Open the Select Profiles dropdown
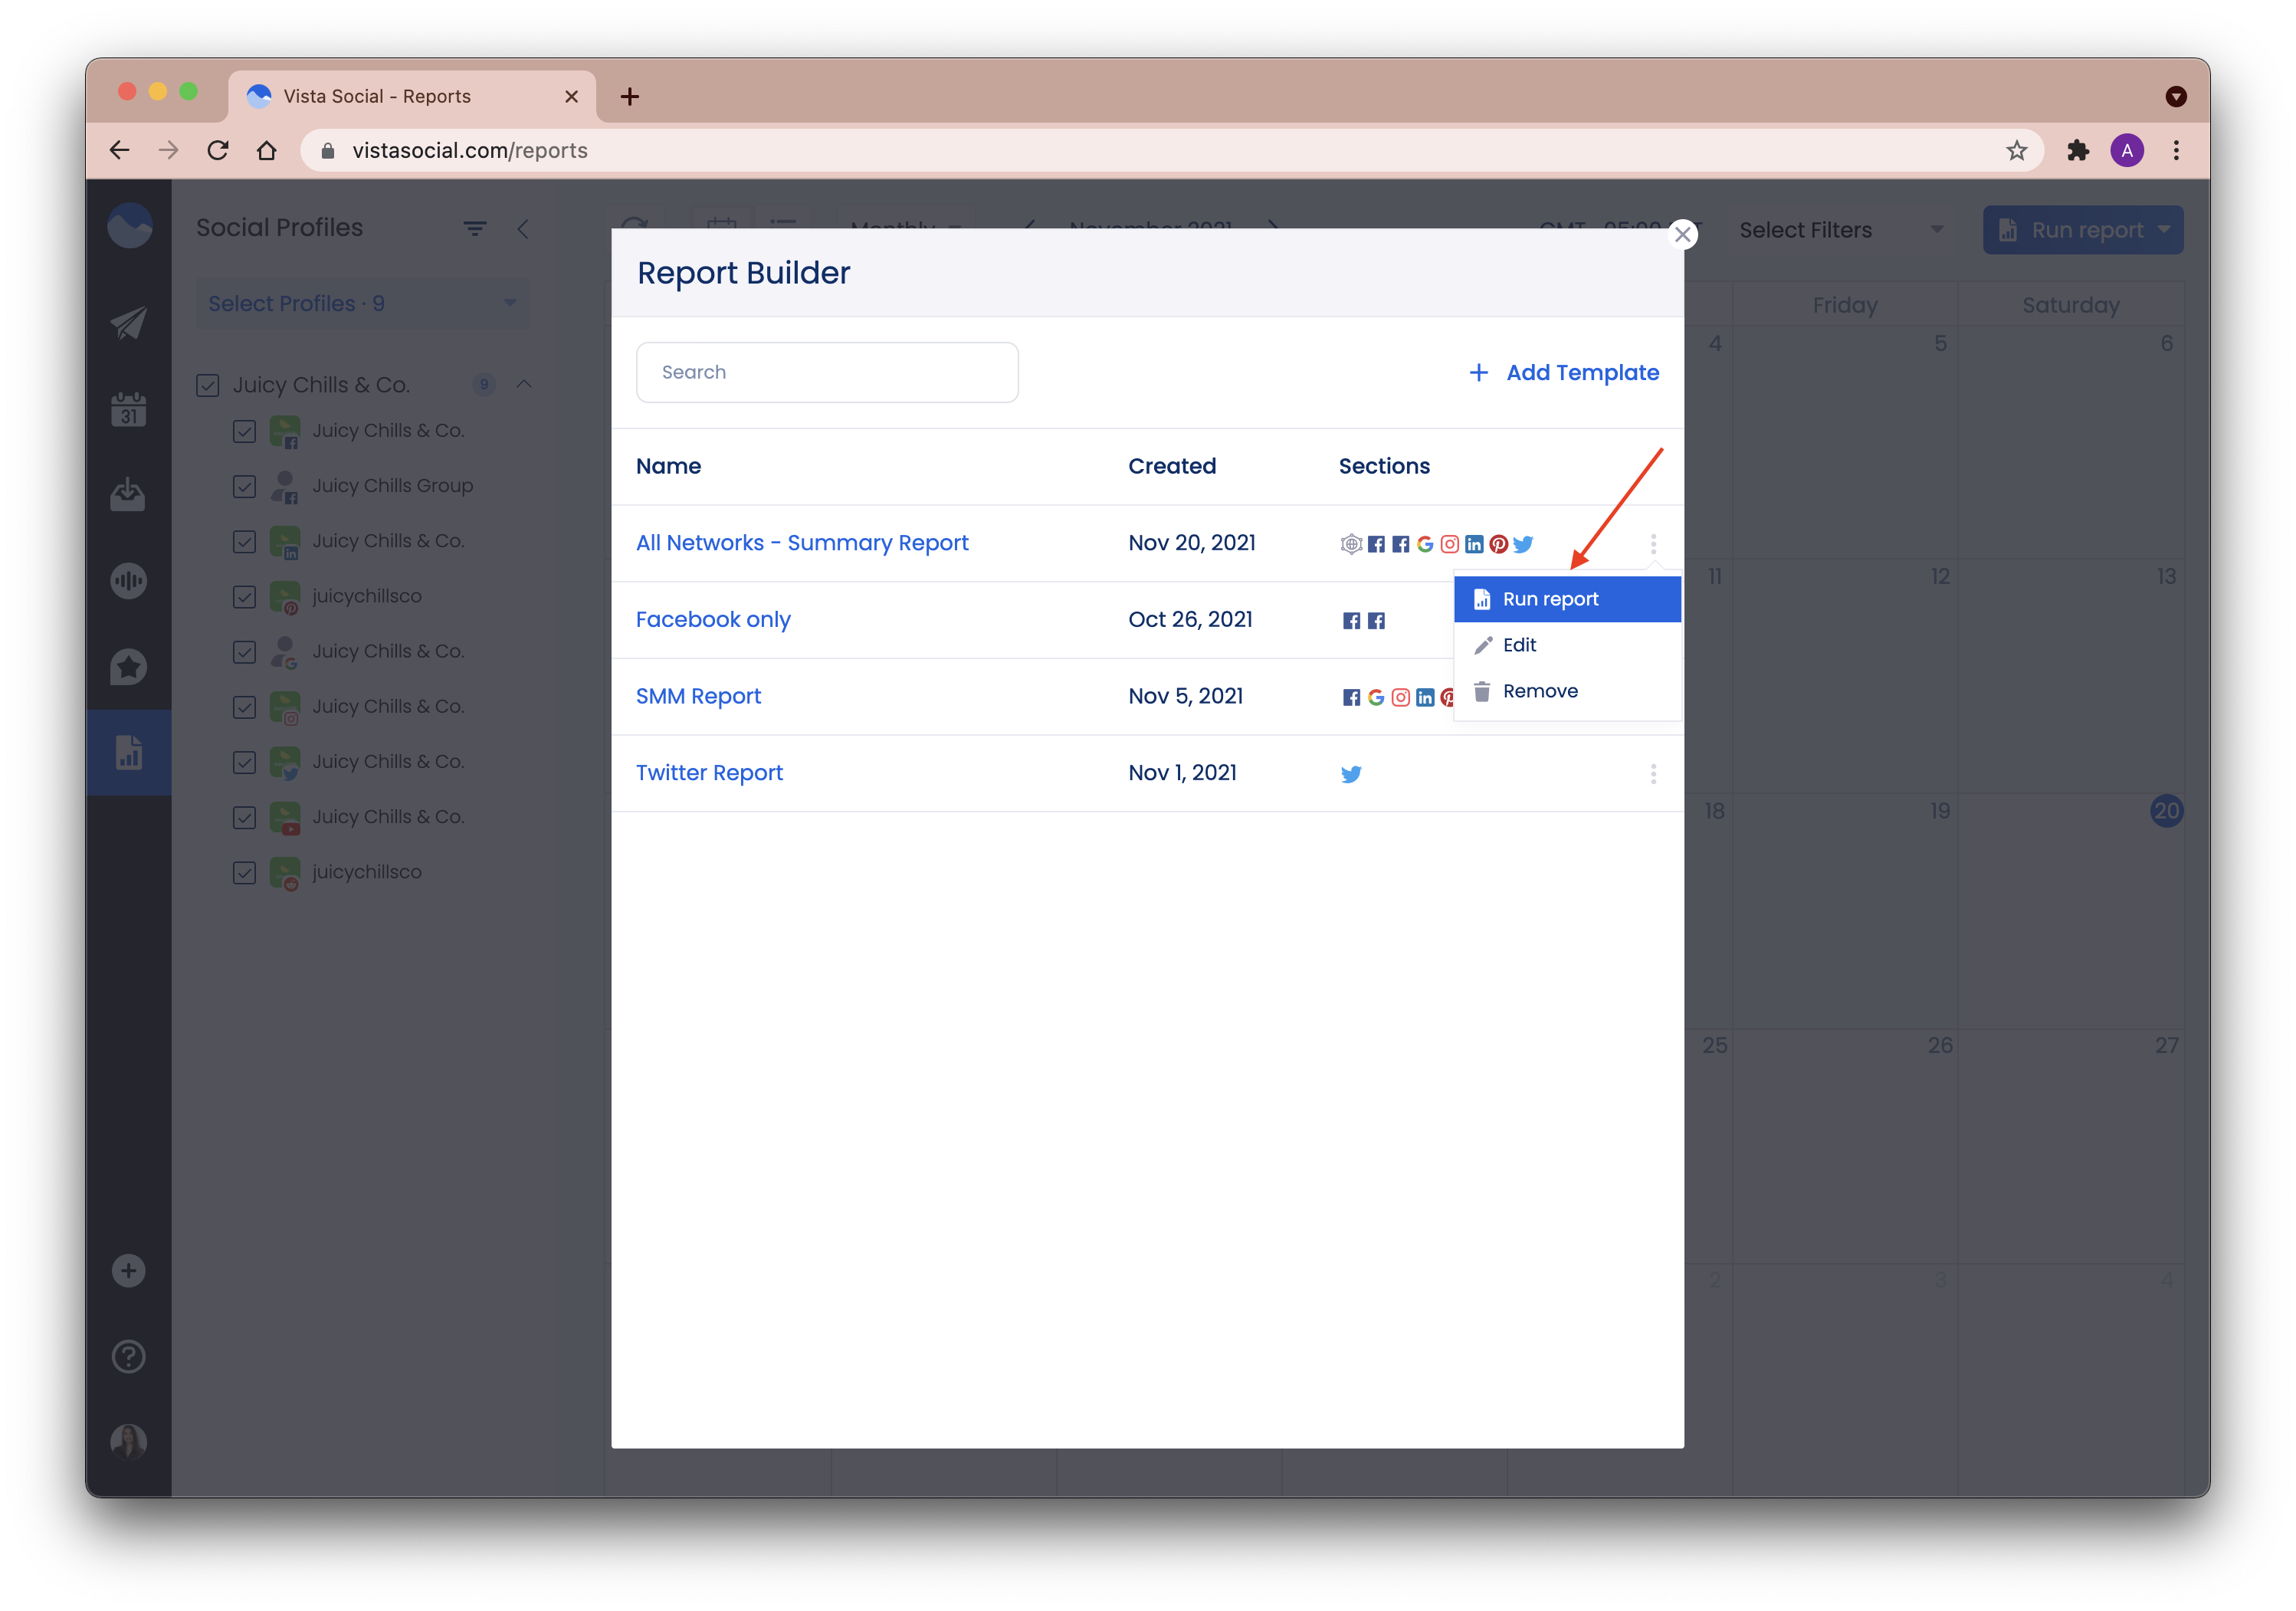The width and height of the screenshot is (2296, 1611). tap(362, 303)
